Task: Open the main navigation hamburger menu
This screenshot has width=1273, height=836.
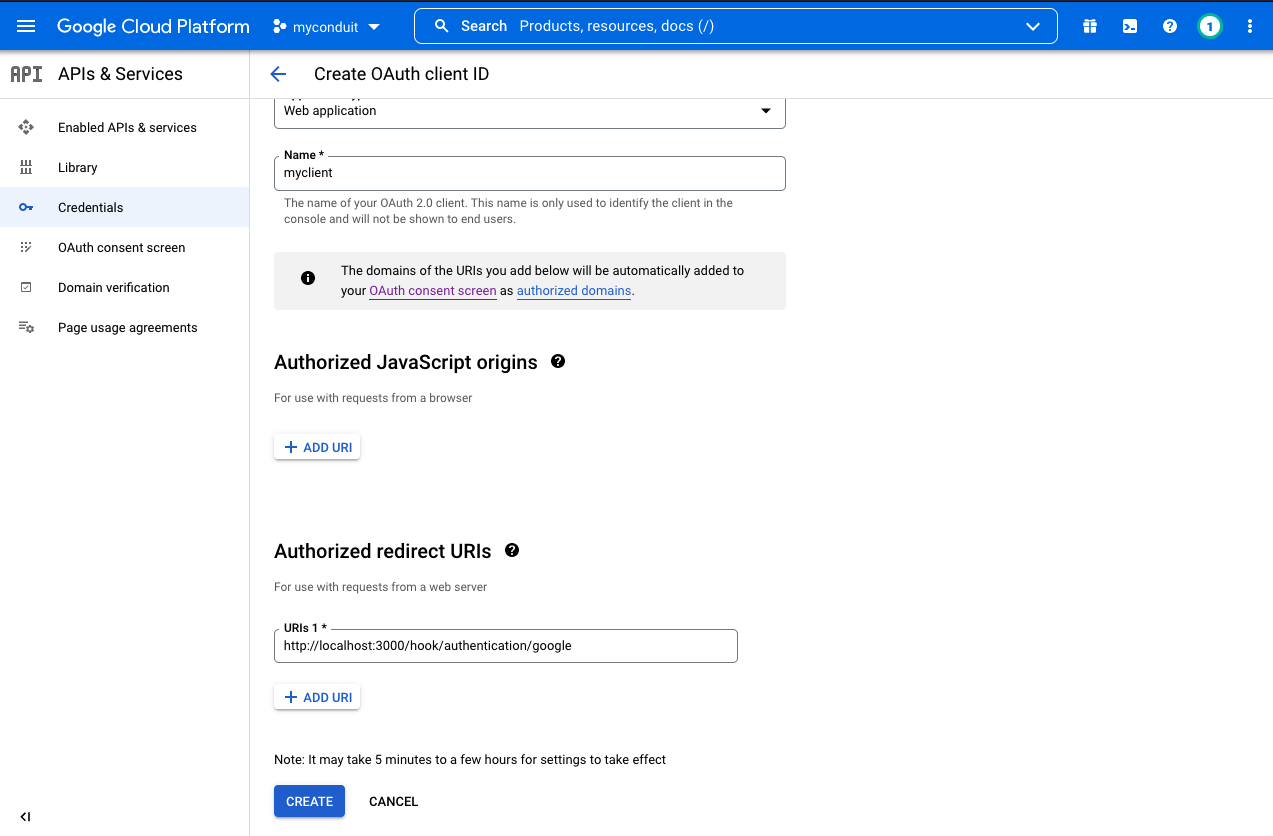Action: click(x=26, y=26)
